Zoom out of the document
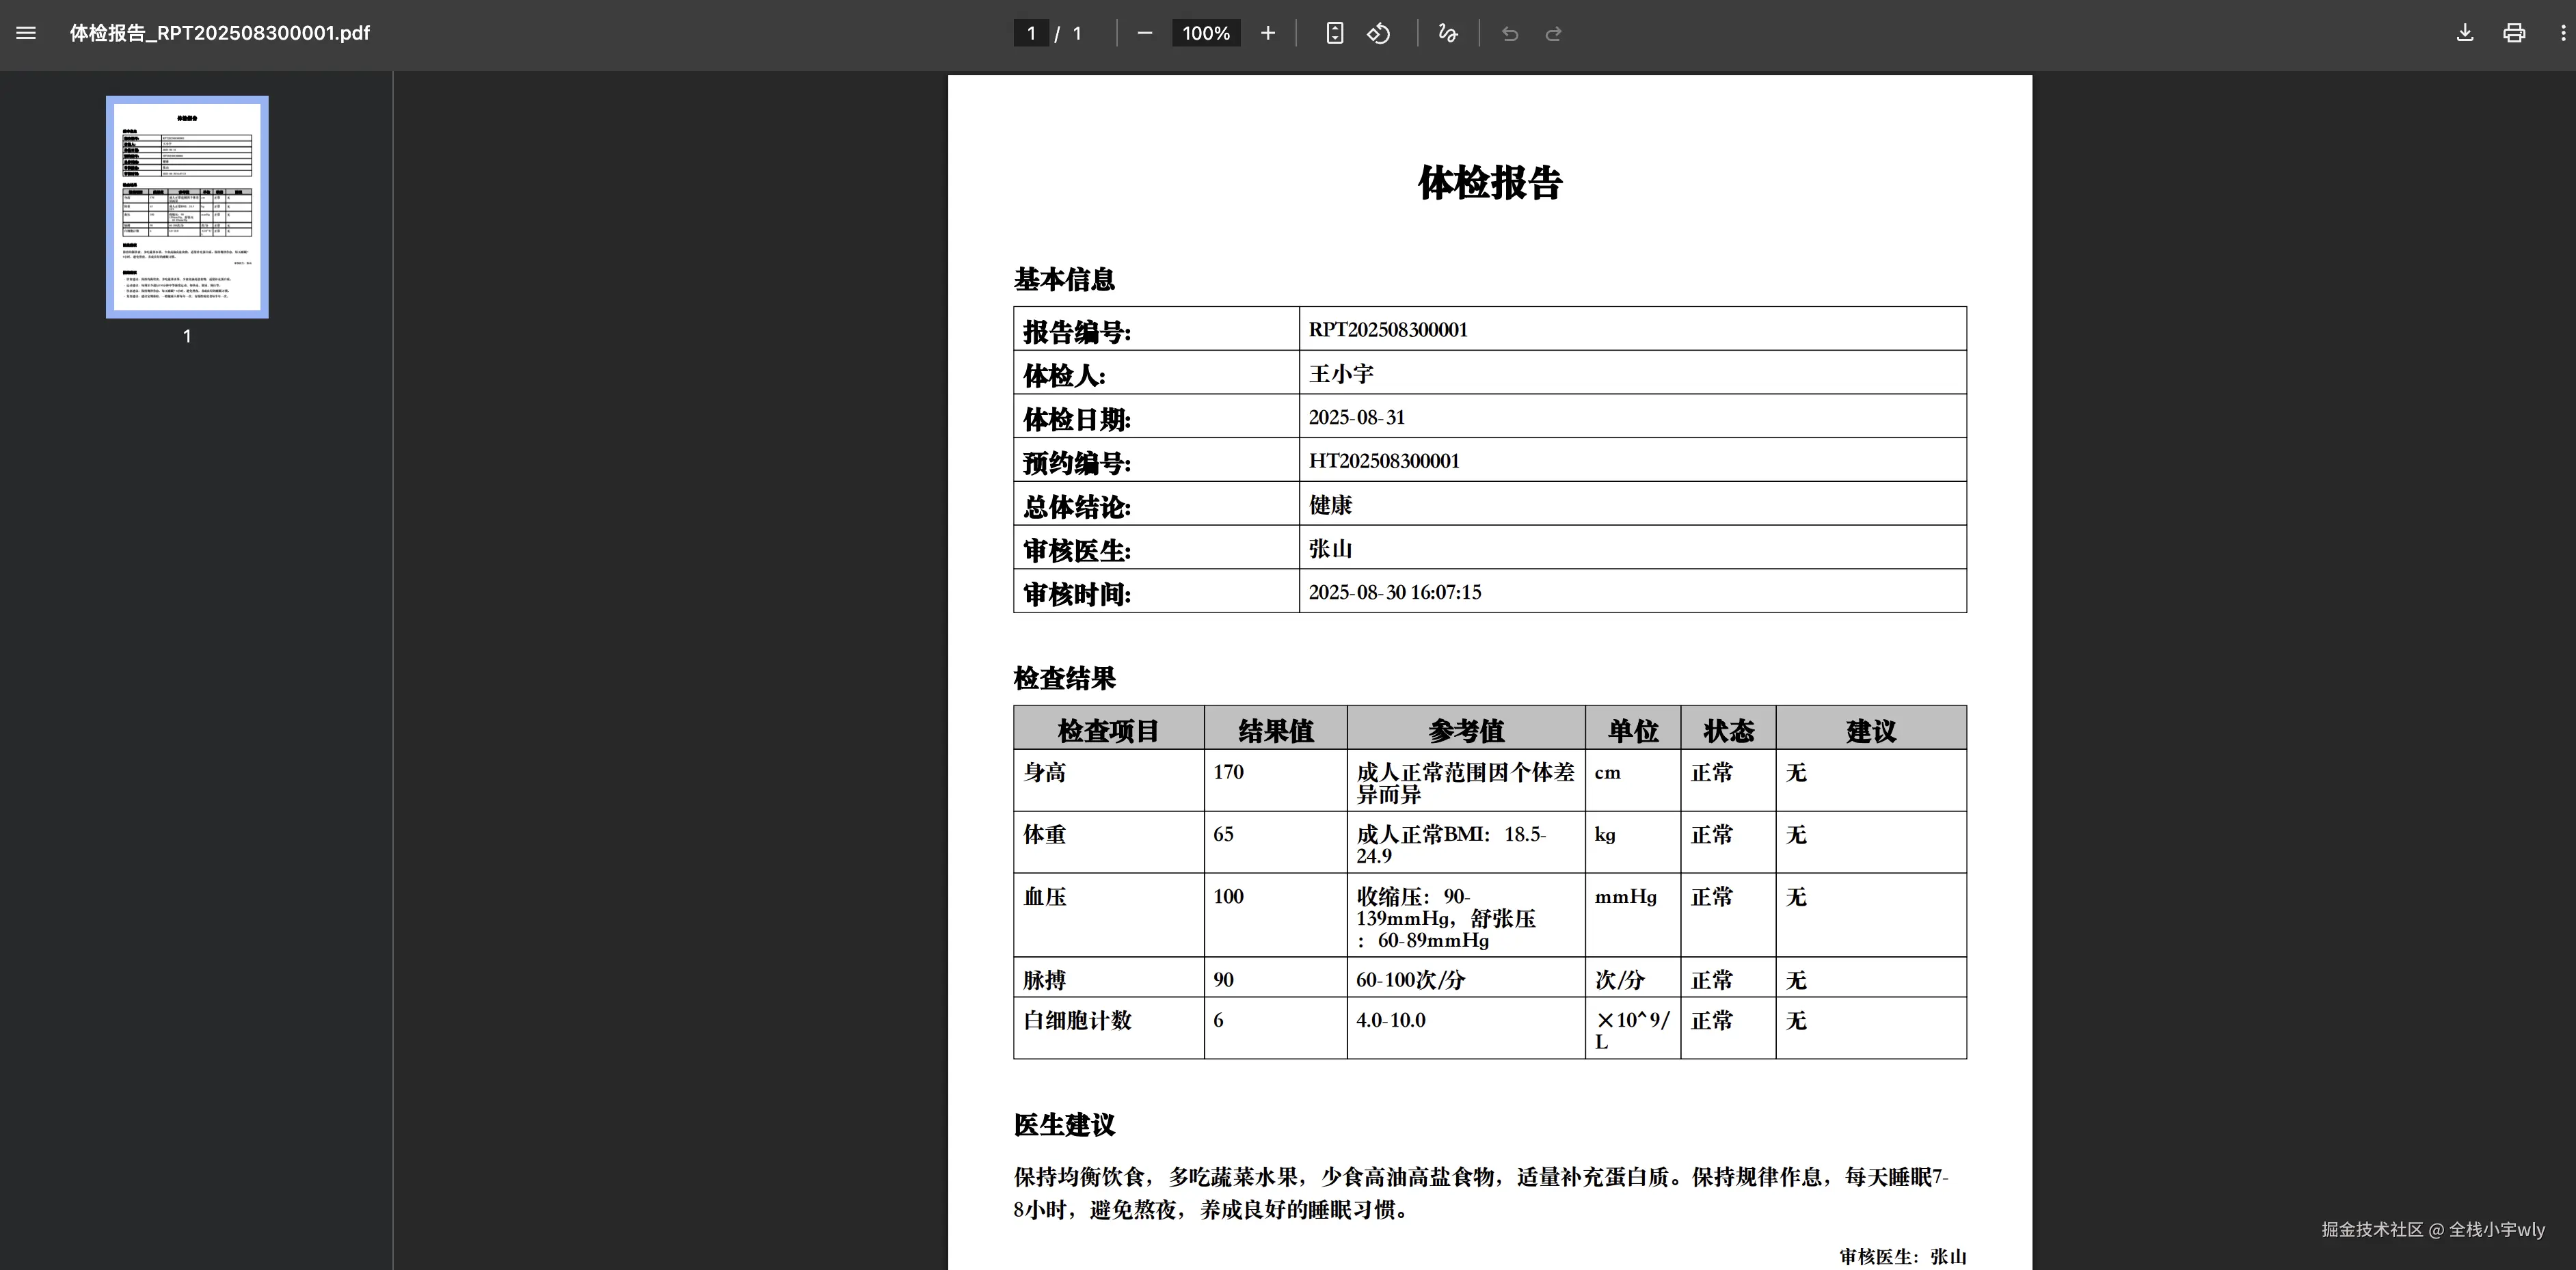The image size is (2576, 1270). [x=1144, y=33]
